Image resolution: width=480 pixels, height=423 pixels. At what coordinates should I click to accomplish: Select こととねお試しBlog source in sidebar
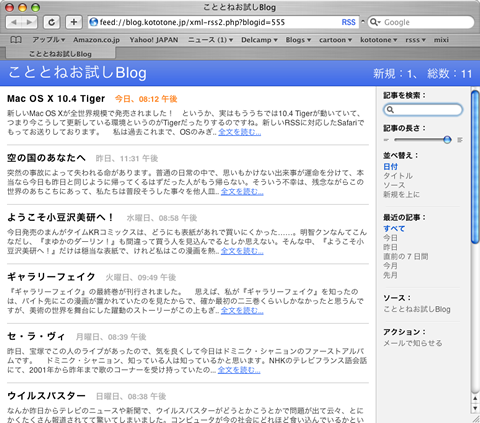417,309
